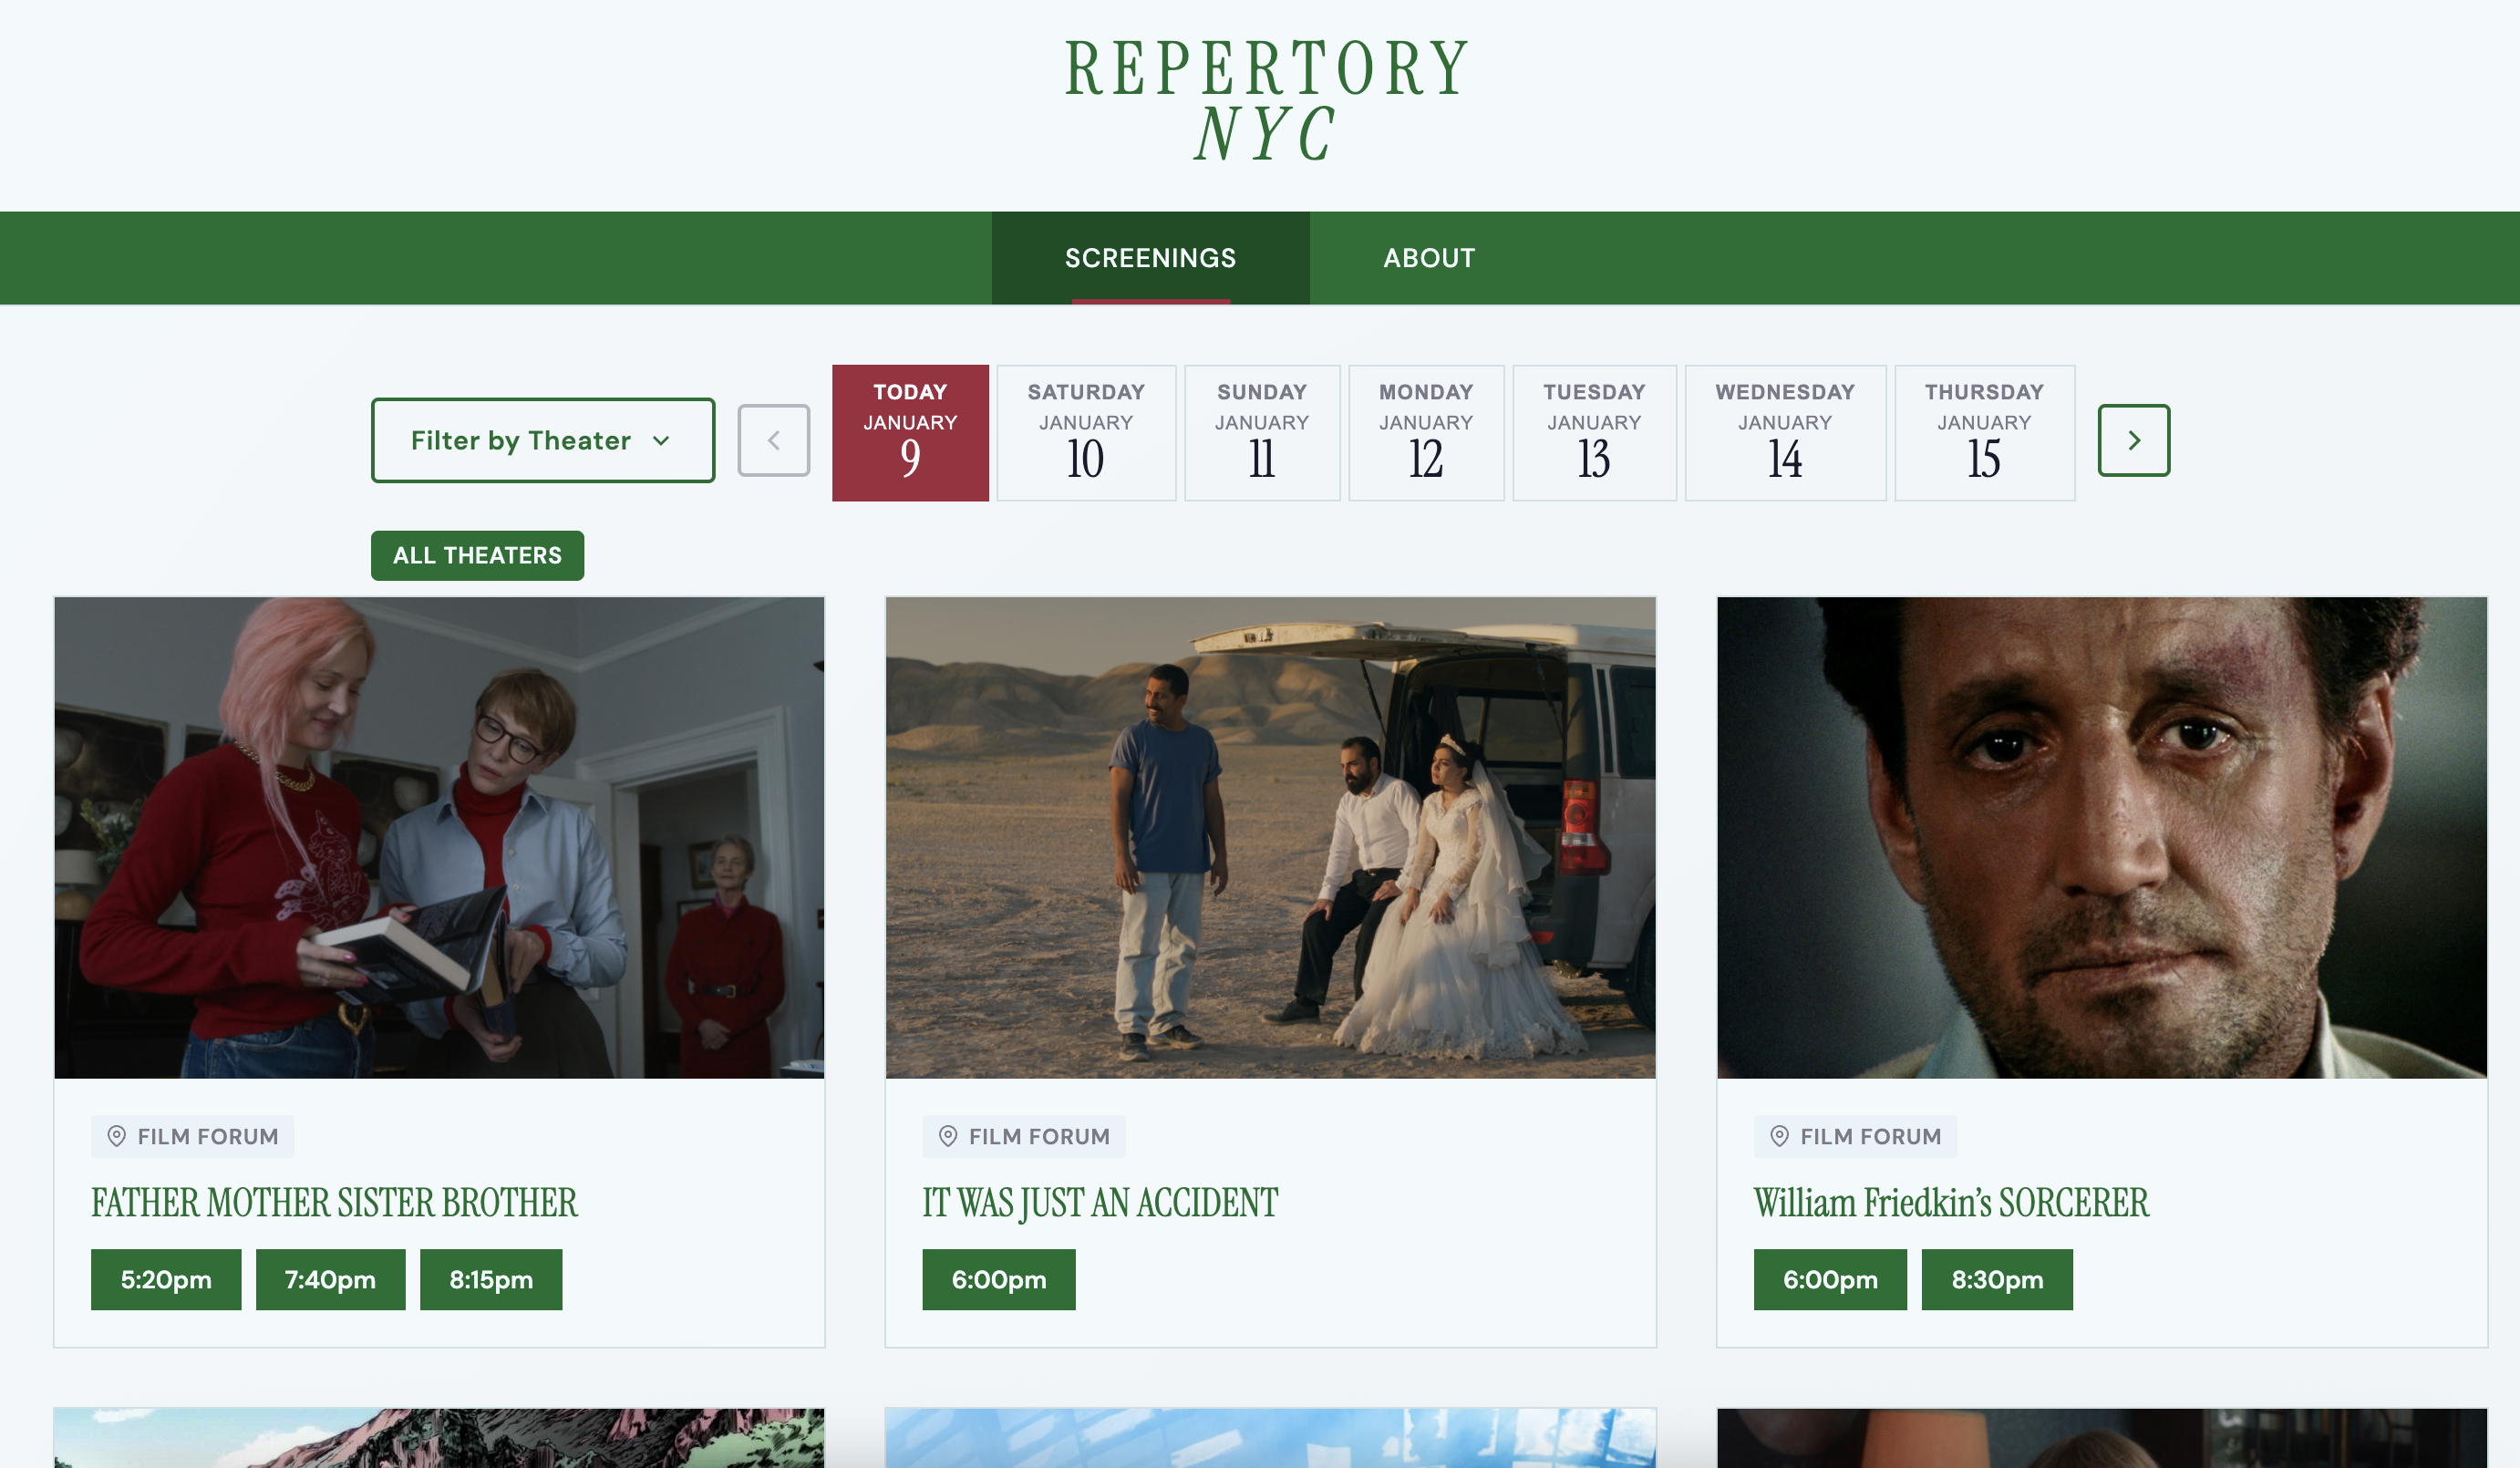The image size is (2520, 1468).
Task: Click the previous week arrow button
Action: coord(773,440)
